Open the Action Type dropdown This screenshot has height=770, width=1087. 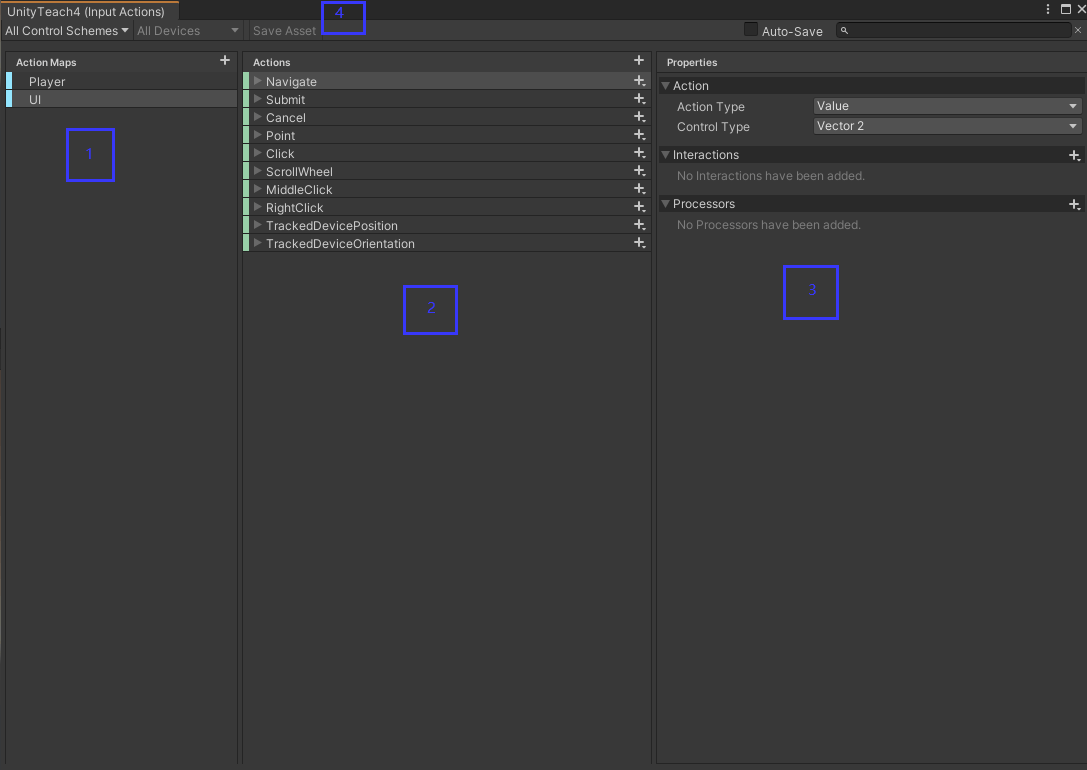click(x=947, y=106)
